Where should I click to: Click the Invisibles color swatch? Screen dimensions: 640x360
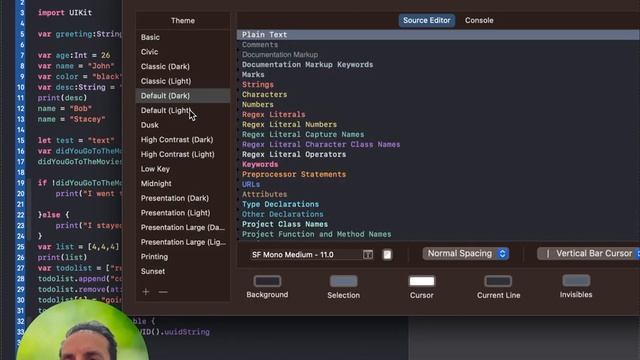[x=576, y=280]
